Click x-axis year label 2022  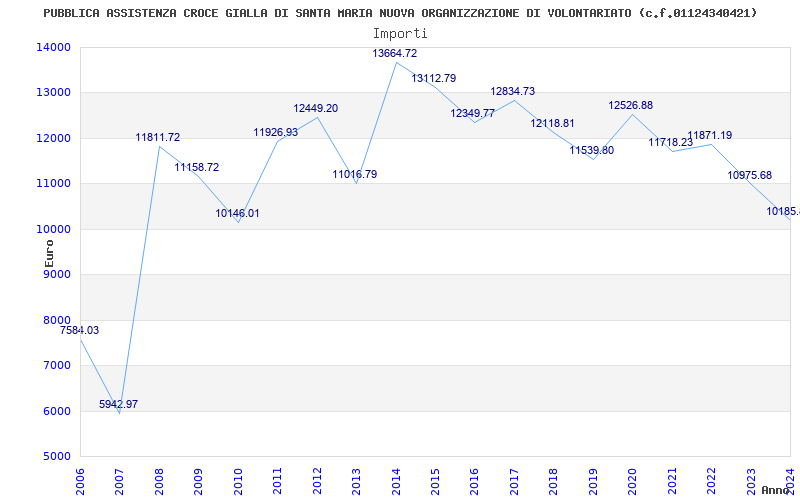[x=712, y=481]
